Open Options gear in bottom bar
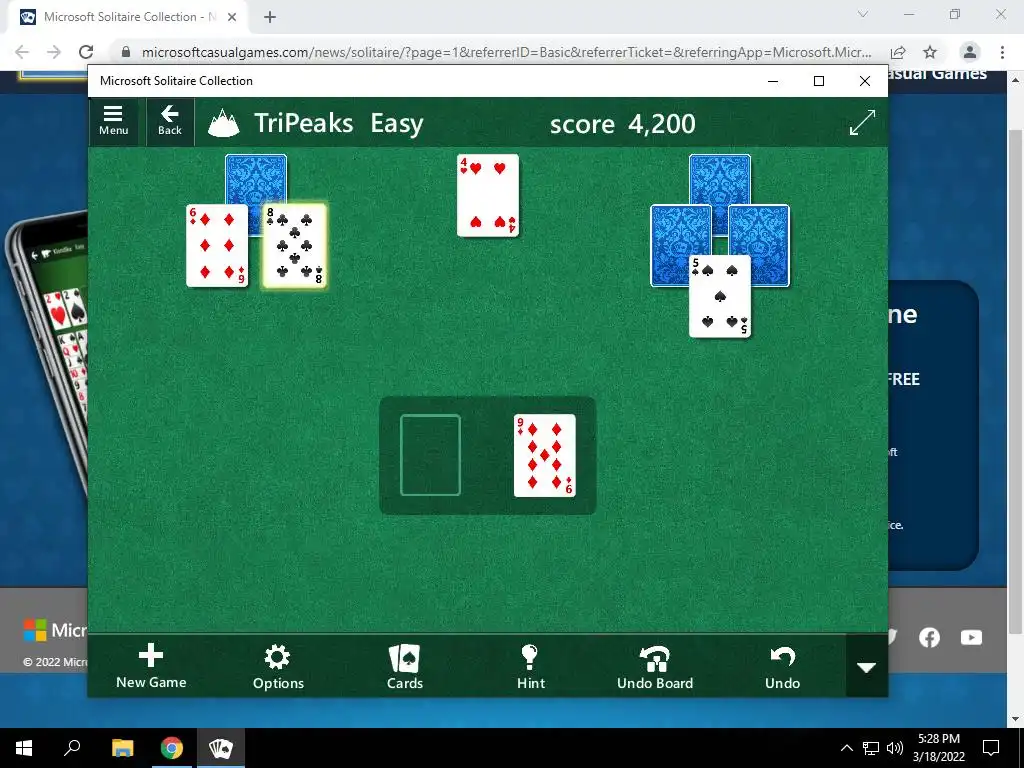This screenshot has width=1024, height=768. [x=278, y=666]
